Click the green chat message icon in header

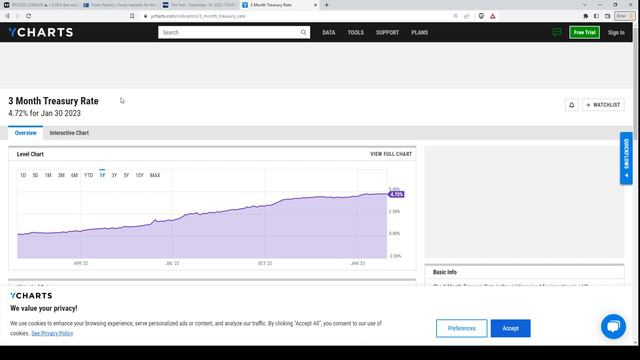tap(557, 32)
